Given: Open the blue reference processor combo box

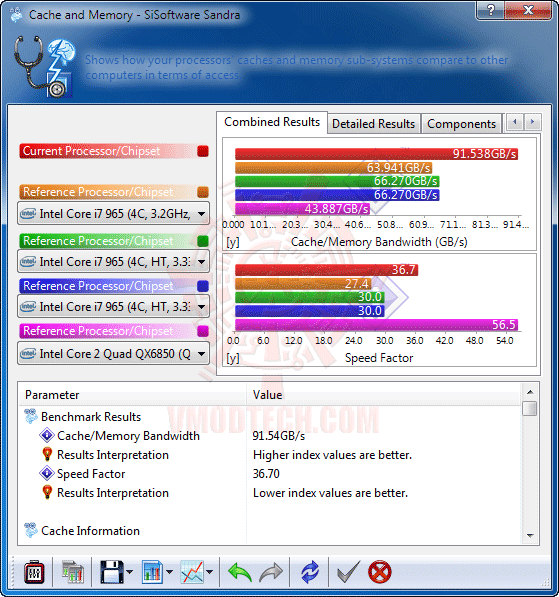Looking at the screenshot, I should point(113,306).
